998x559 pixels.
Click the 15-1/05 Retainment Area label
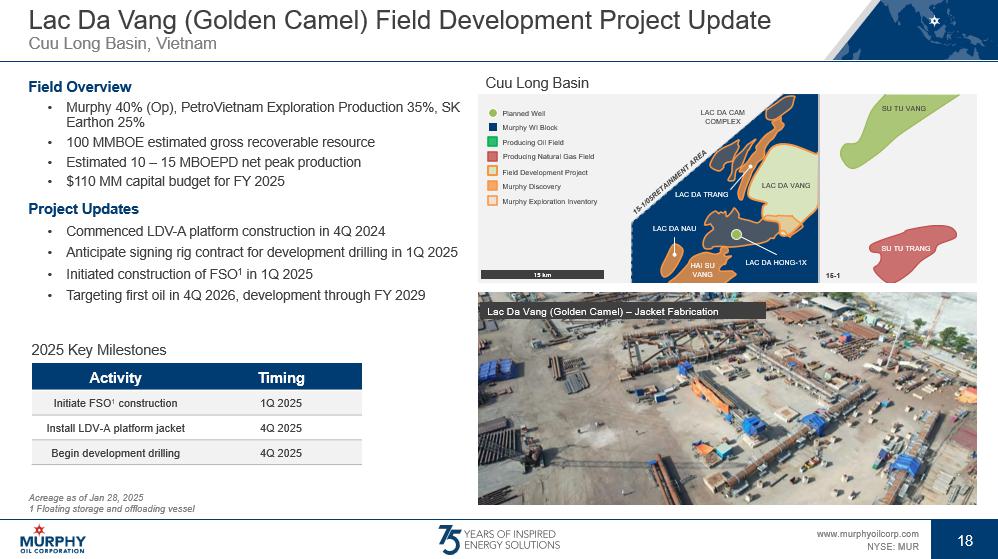pyautogui.click(x=670, y=182)
